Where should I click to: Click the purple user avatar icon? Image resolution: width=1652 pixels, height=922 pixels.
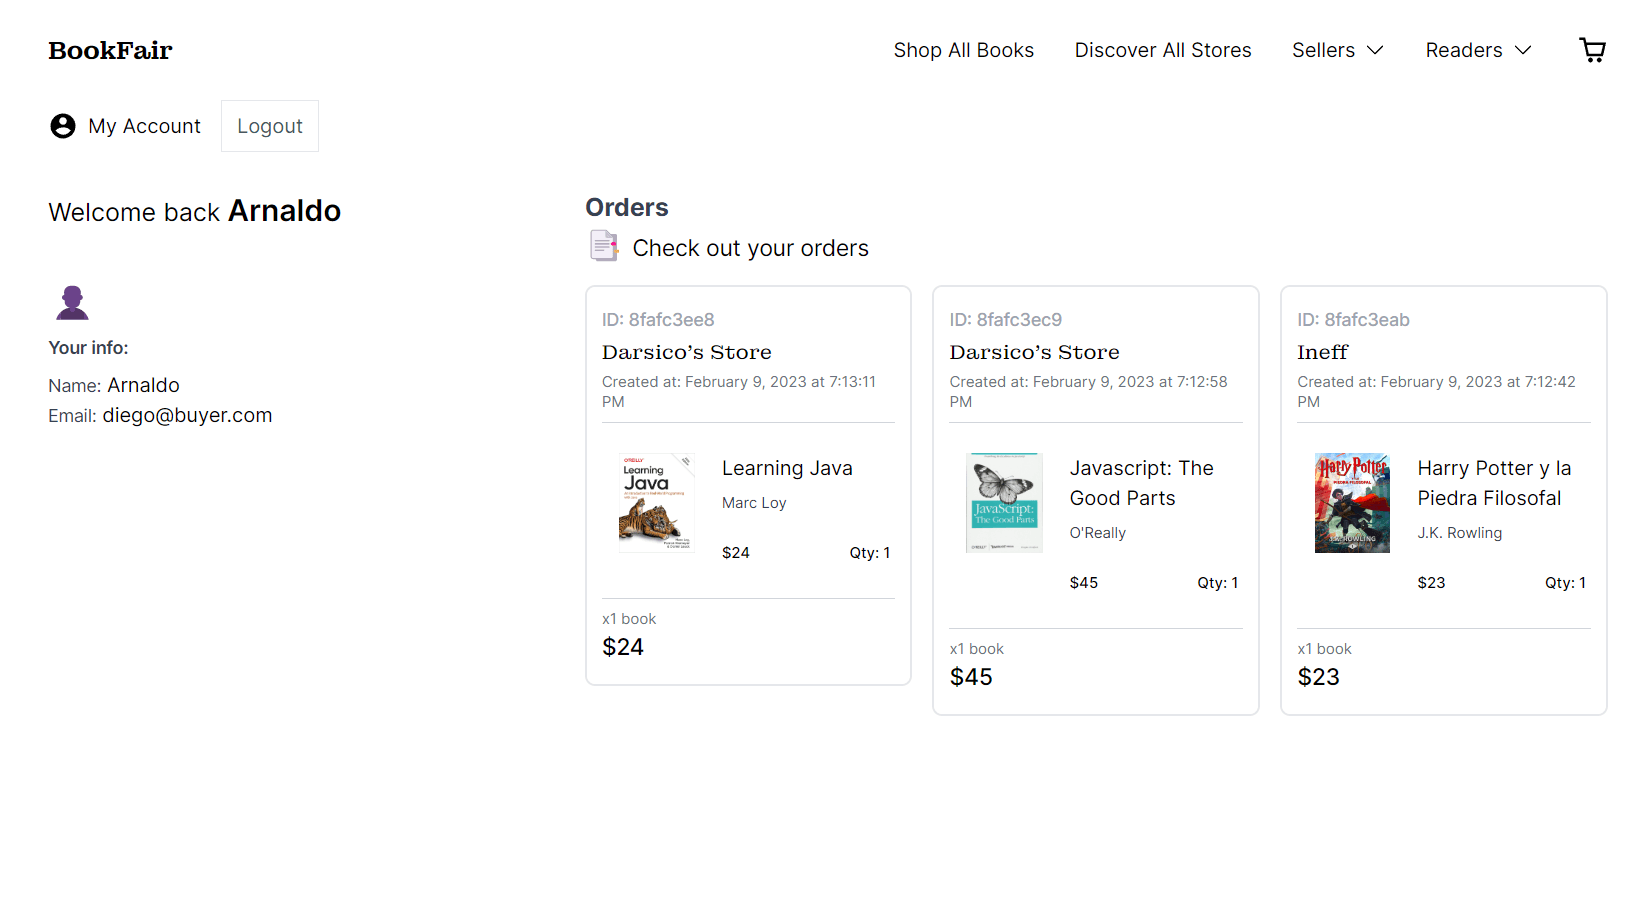pyautogui.click(x=72, y=302)
